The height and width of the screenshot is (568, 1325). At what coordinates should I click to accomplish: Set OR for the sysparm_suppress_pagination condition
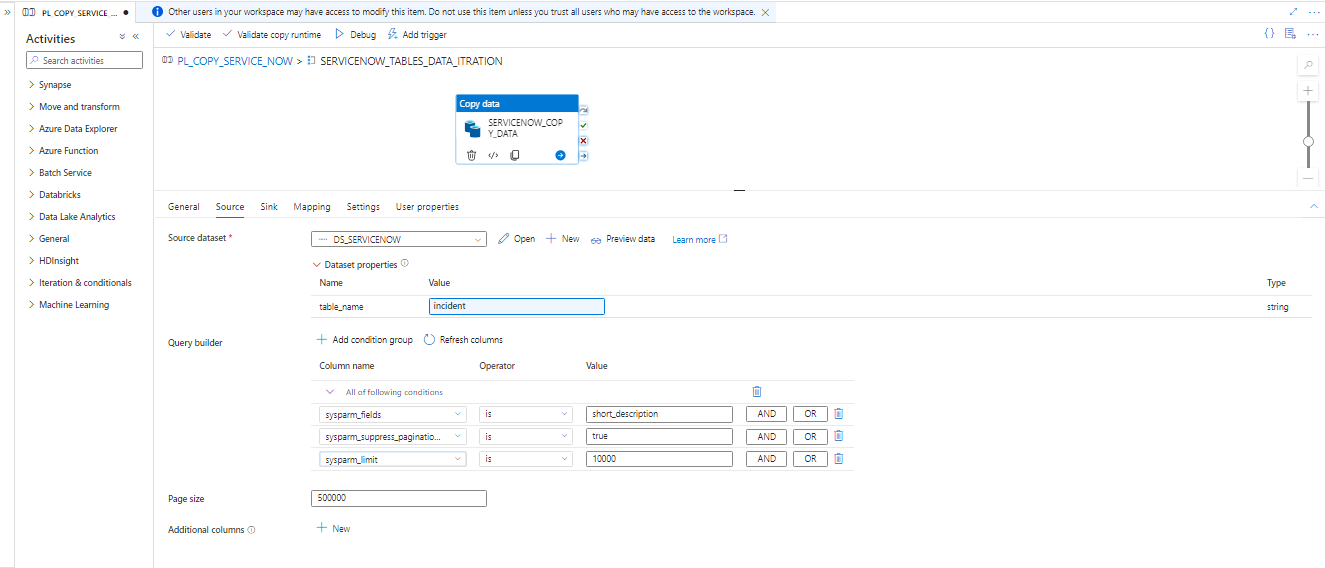click(810, 436)
